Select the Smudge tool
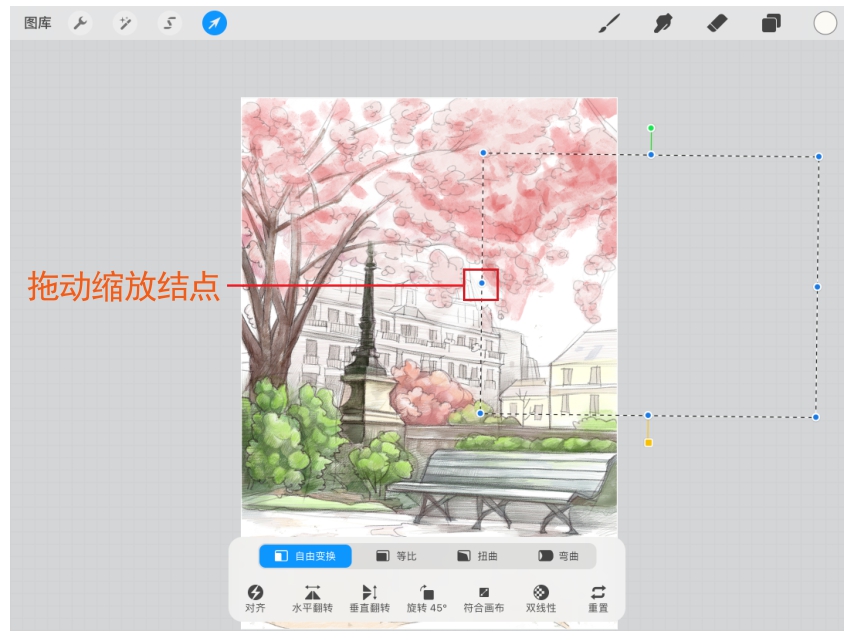 pos(663,23)
